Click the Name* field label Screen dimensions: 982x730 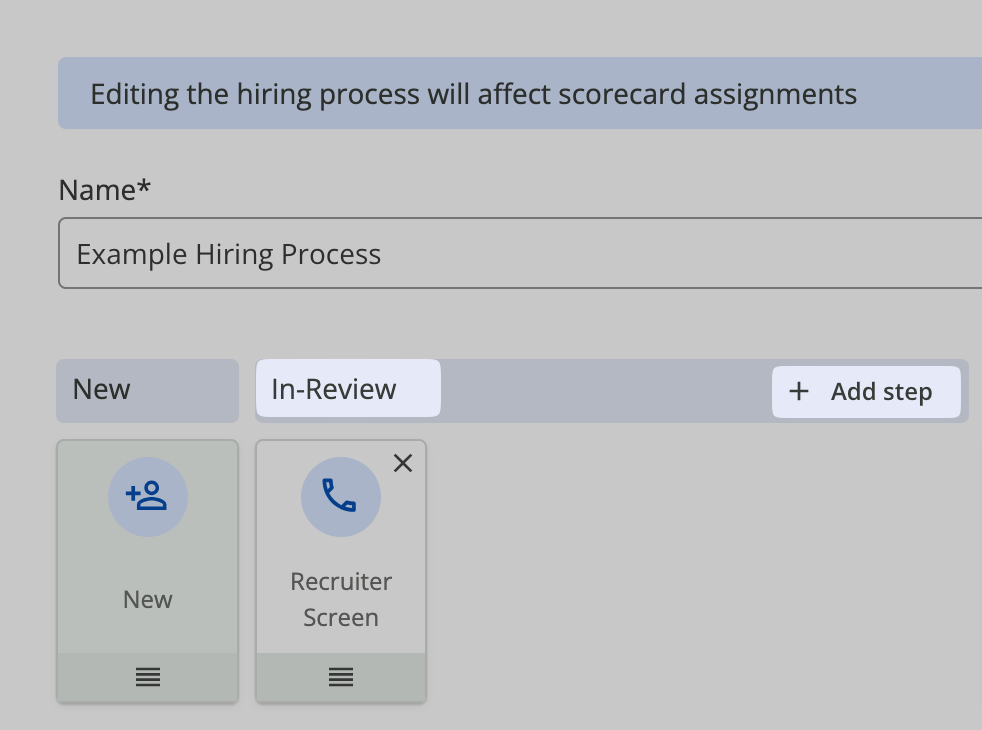(x=105, y=190)
